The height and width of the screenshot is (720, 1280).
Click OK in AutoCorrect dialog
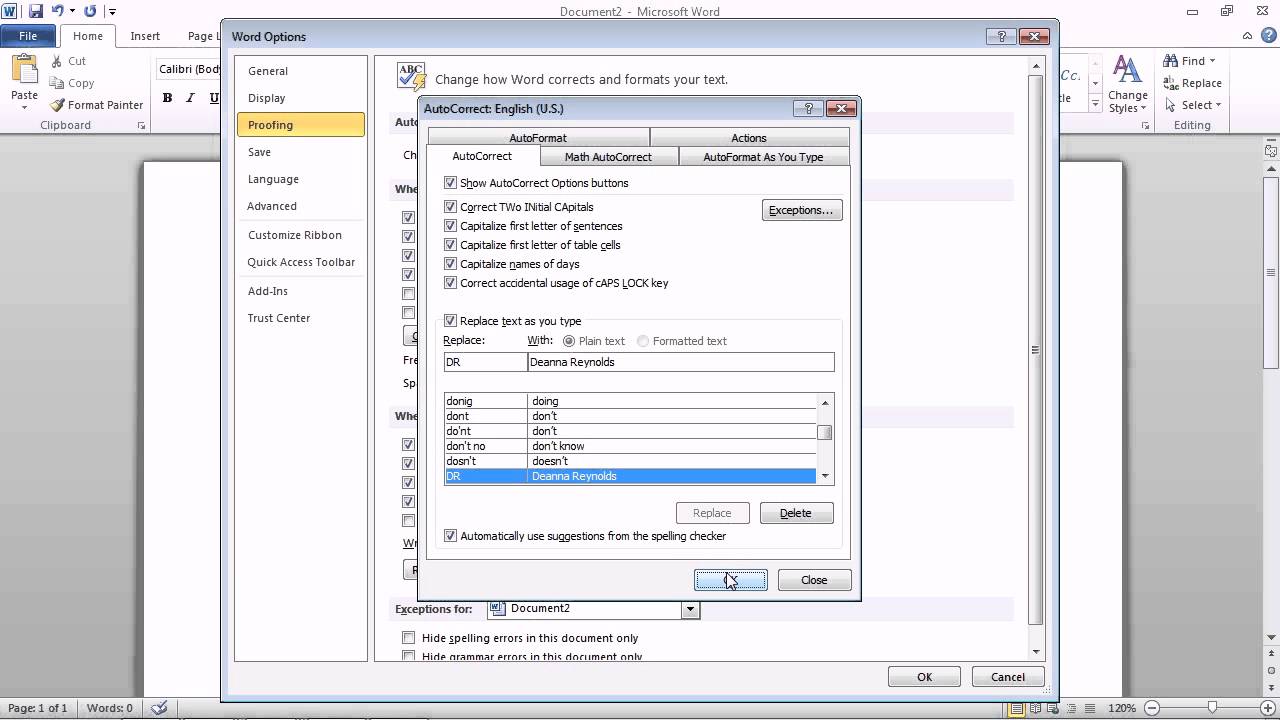(x=731, y=580)
